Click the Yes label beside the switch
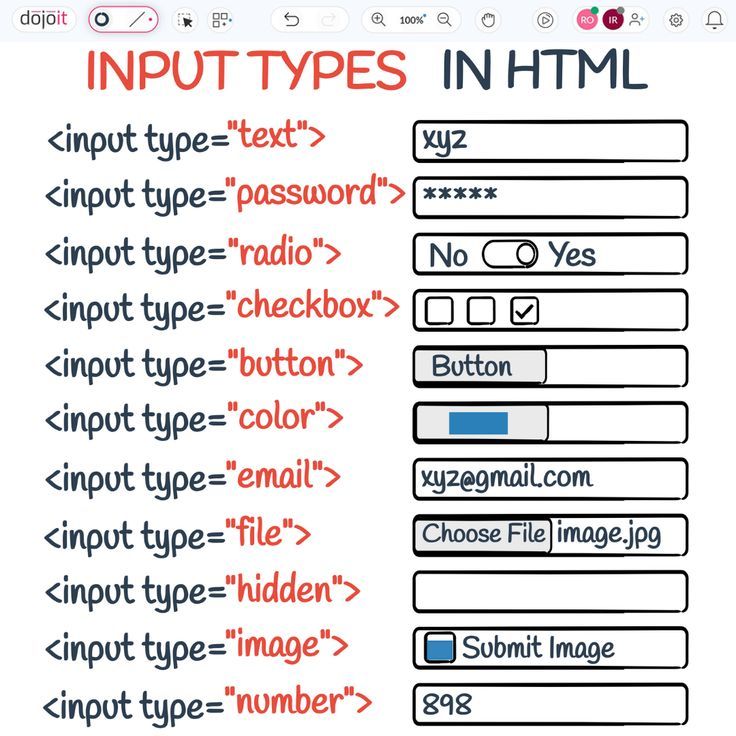This screenshot has width=736, height=736. pos(572,254)
